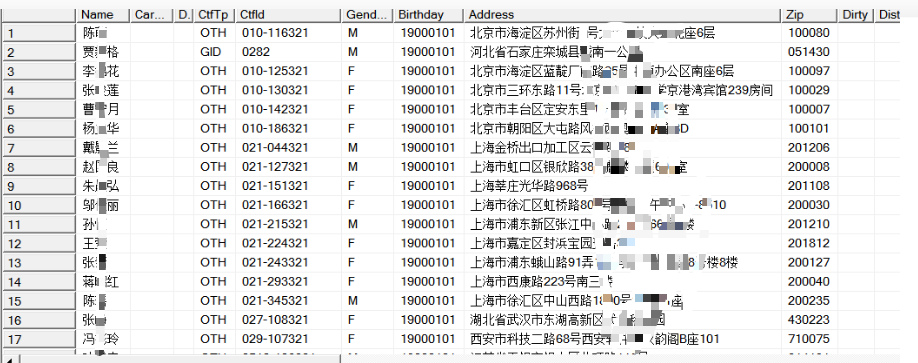Click the zip code 201206 cell
The image size is (918, 363).
(x=810, y=148)
